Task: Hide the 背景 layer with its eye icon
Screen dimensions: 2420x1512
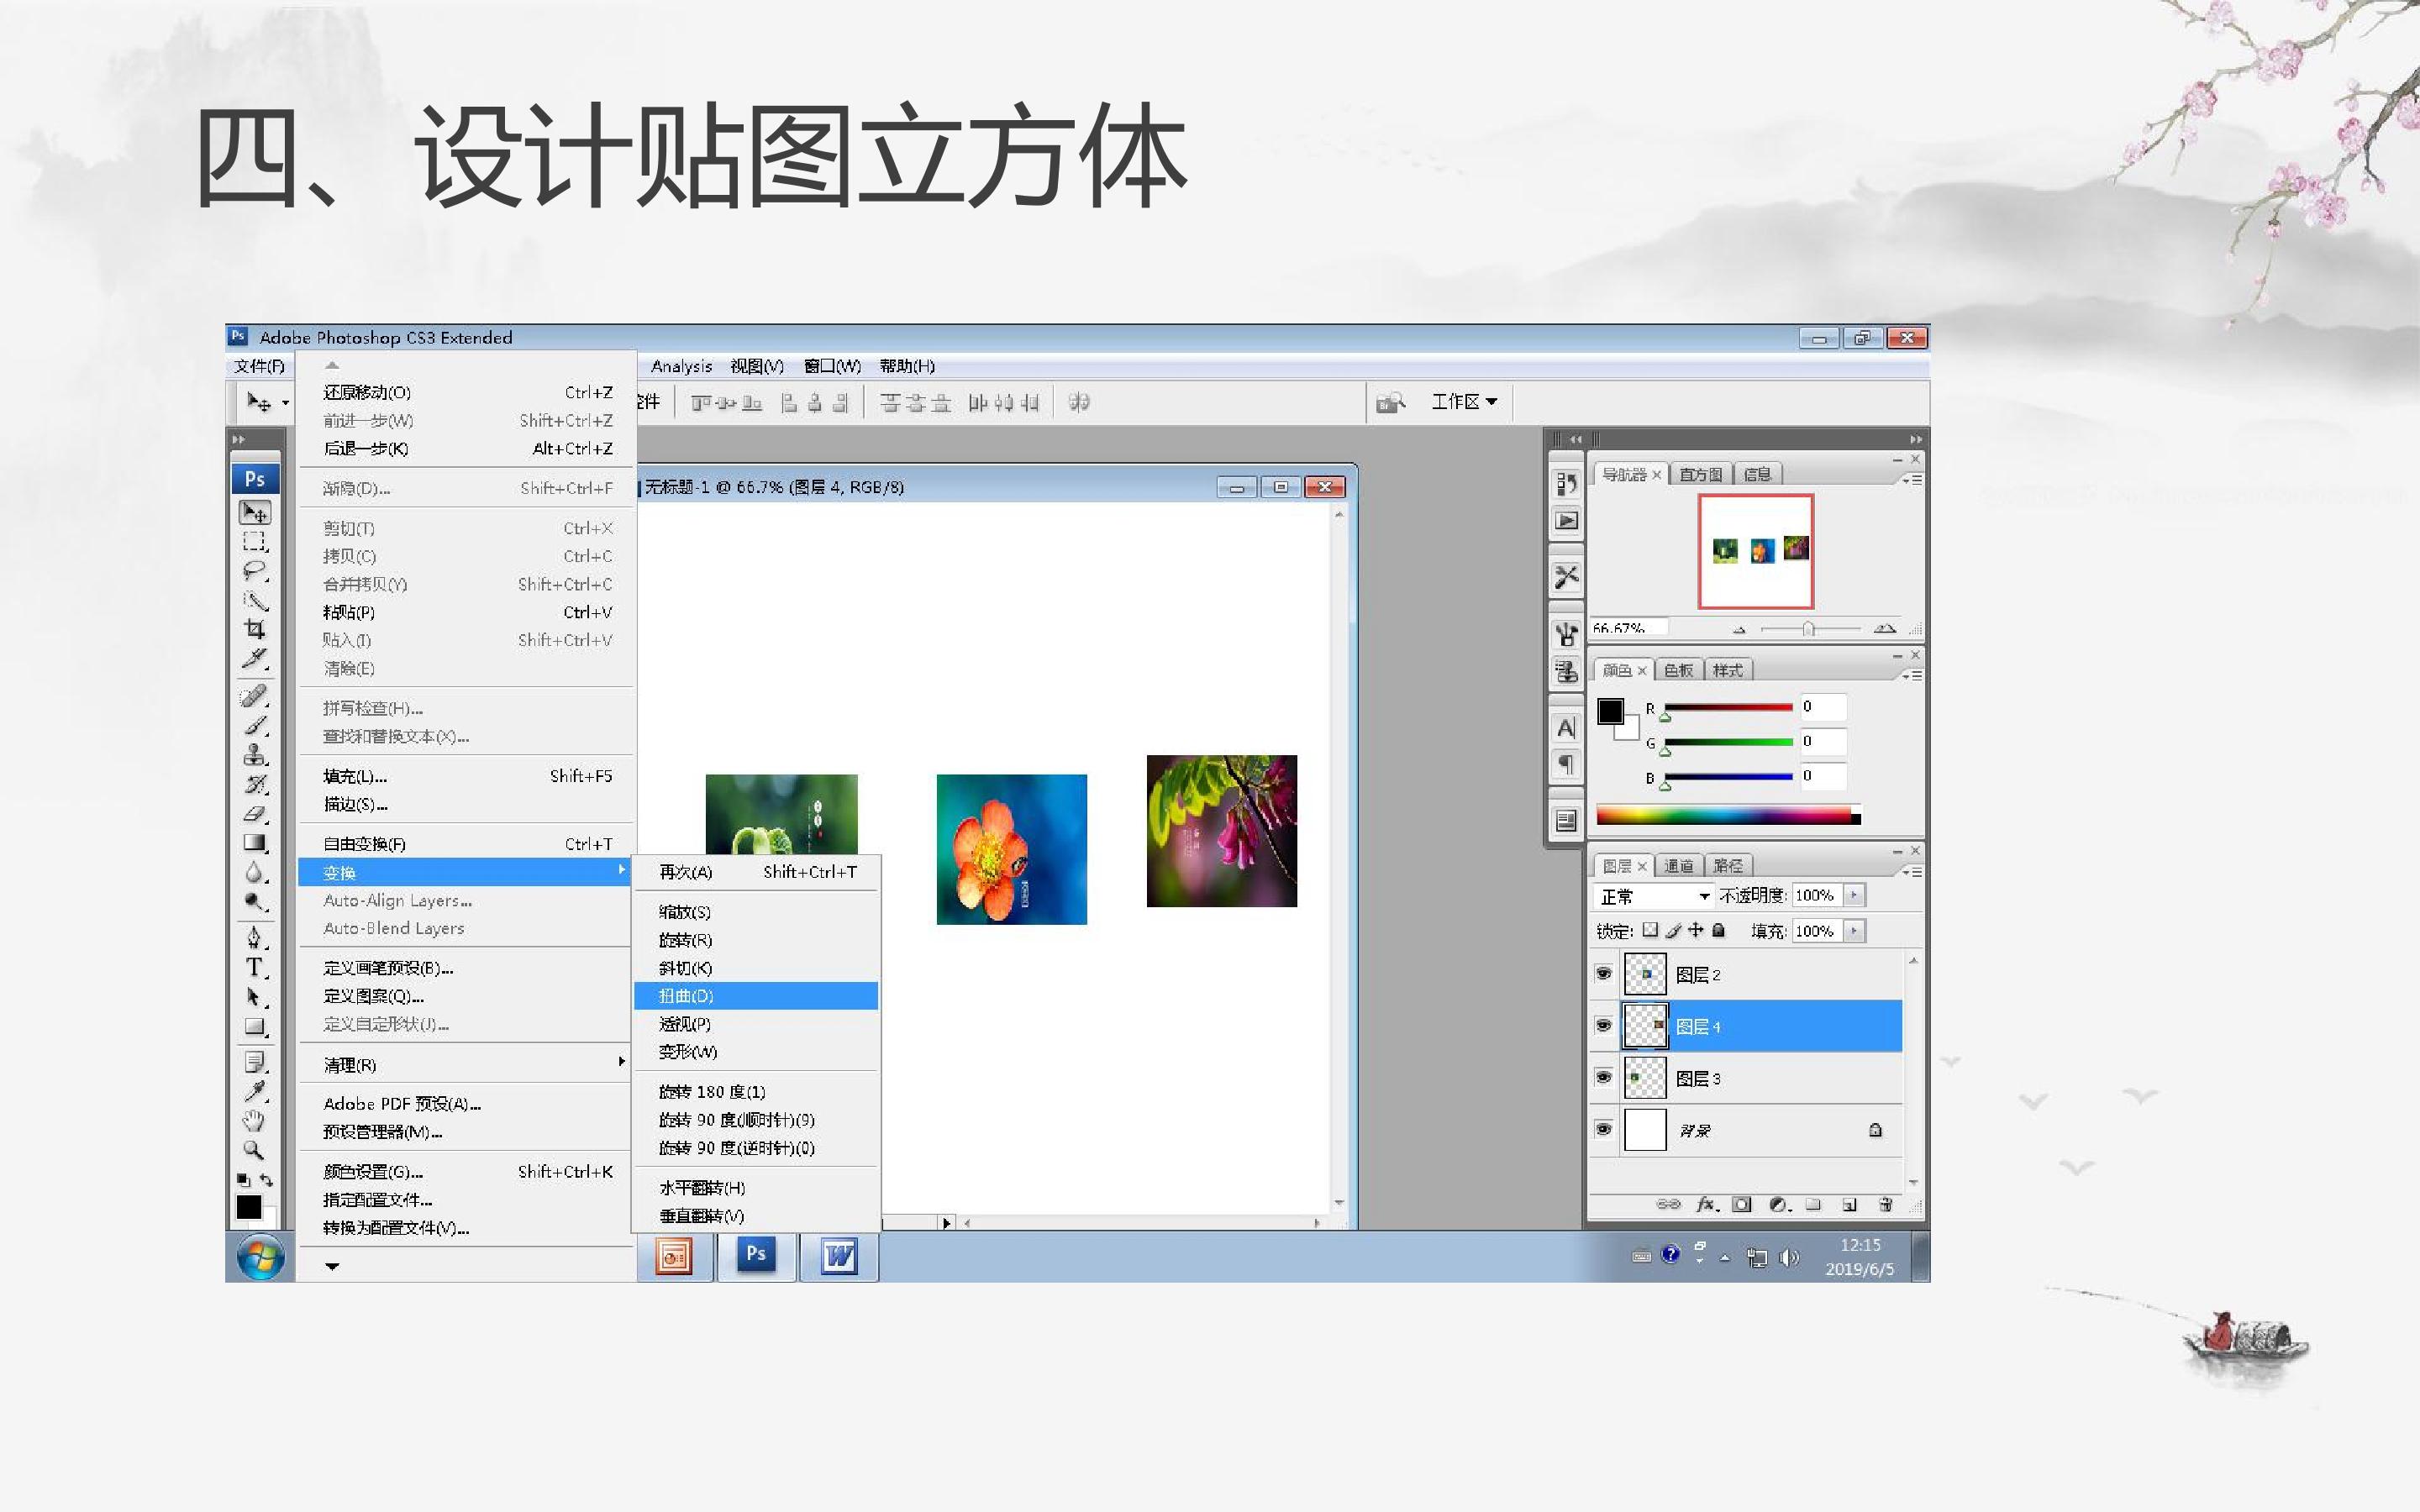Action: coord(1604,1129)
